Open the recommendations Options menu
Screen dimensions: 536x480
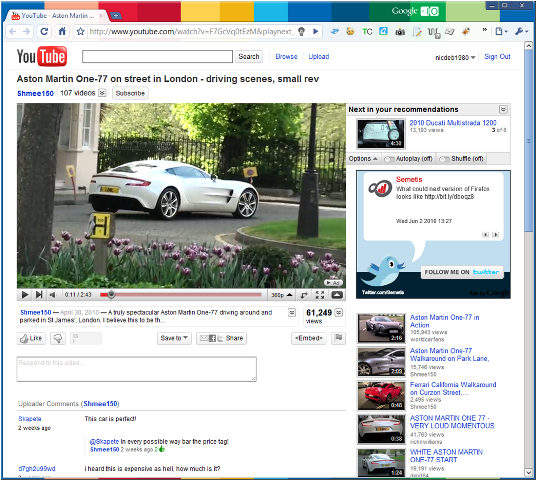363,159
